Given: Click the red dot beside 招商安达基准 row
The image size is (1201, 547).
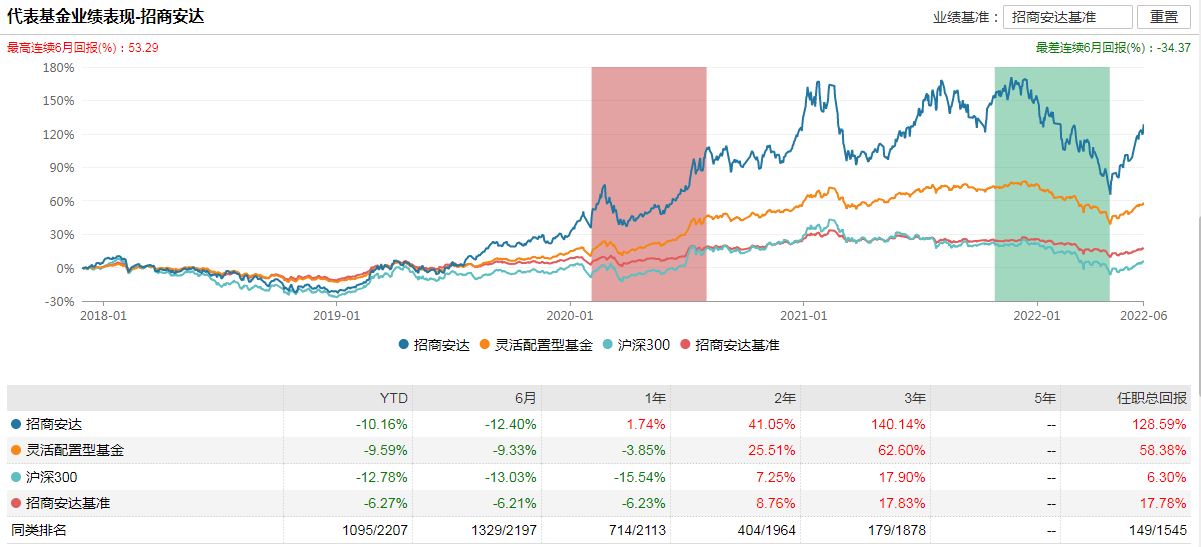Looking at the screenshot, I should [15, 503].
